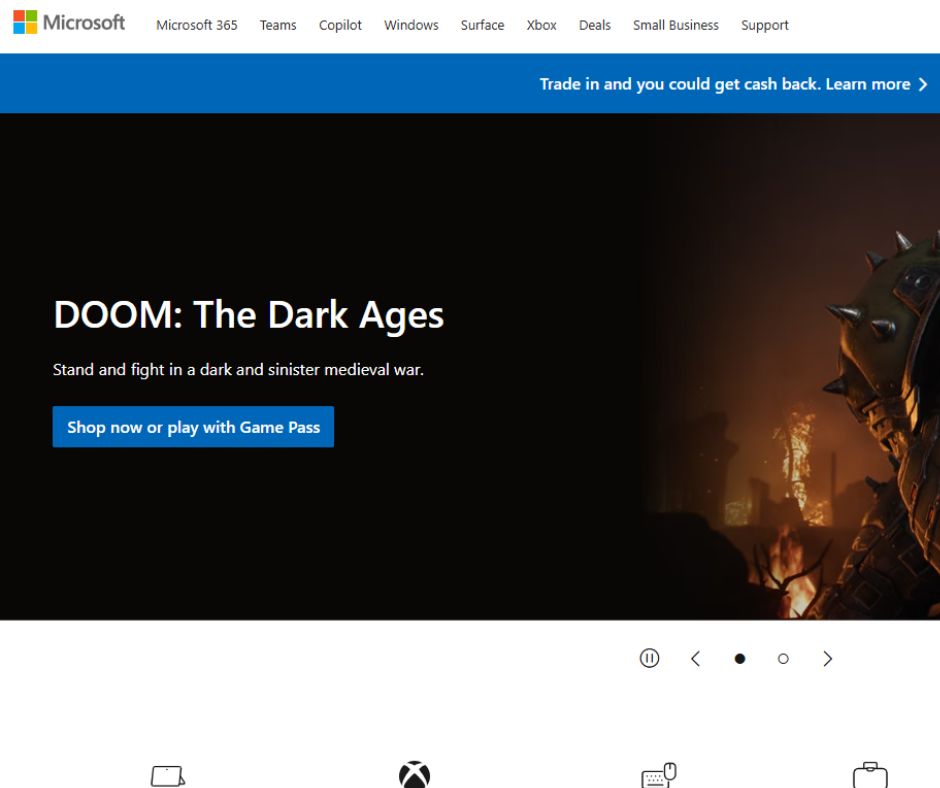Screen dimensions: 940x788
Task: Click the chevron after Learn more
Action: [923, 85]
